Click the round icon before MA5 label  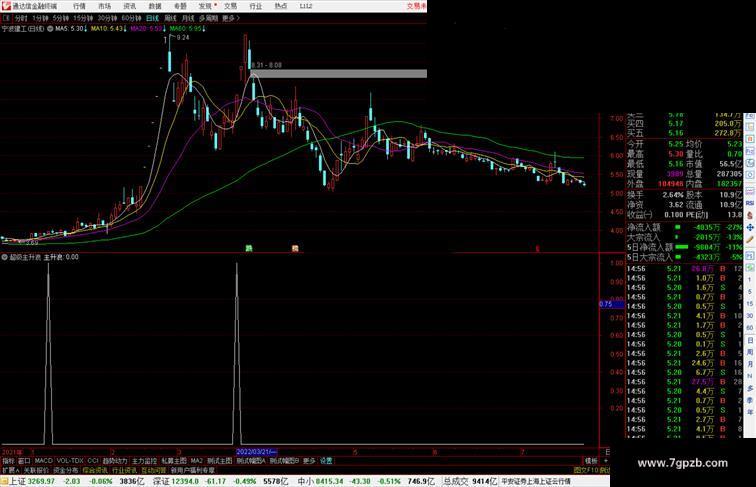[x=50, y=29]
